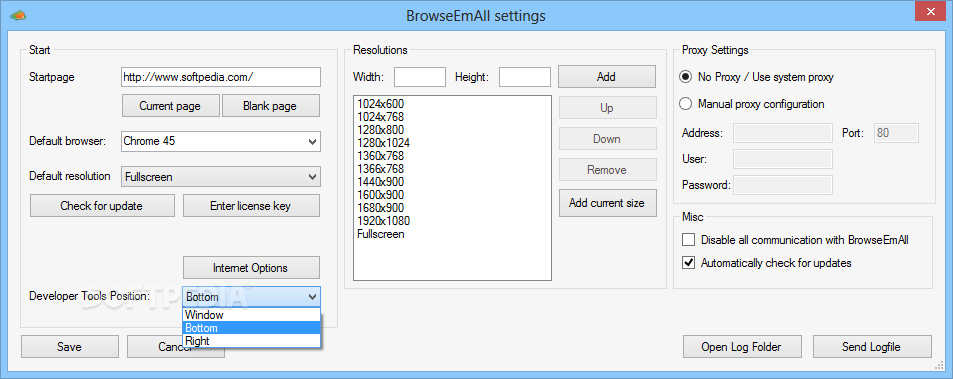Click Send Logfile button

click(872, 347)
